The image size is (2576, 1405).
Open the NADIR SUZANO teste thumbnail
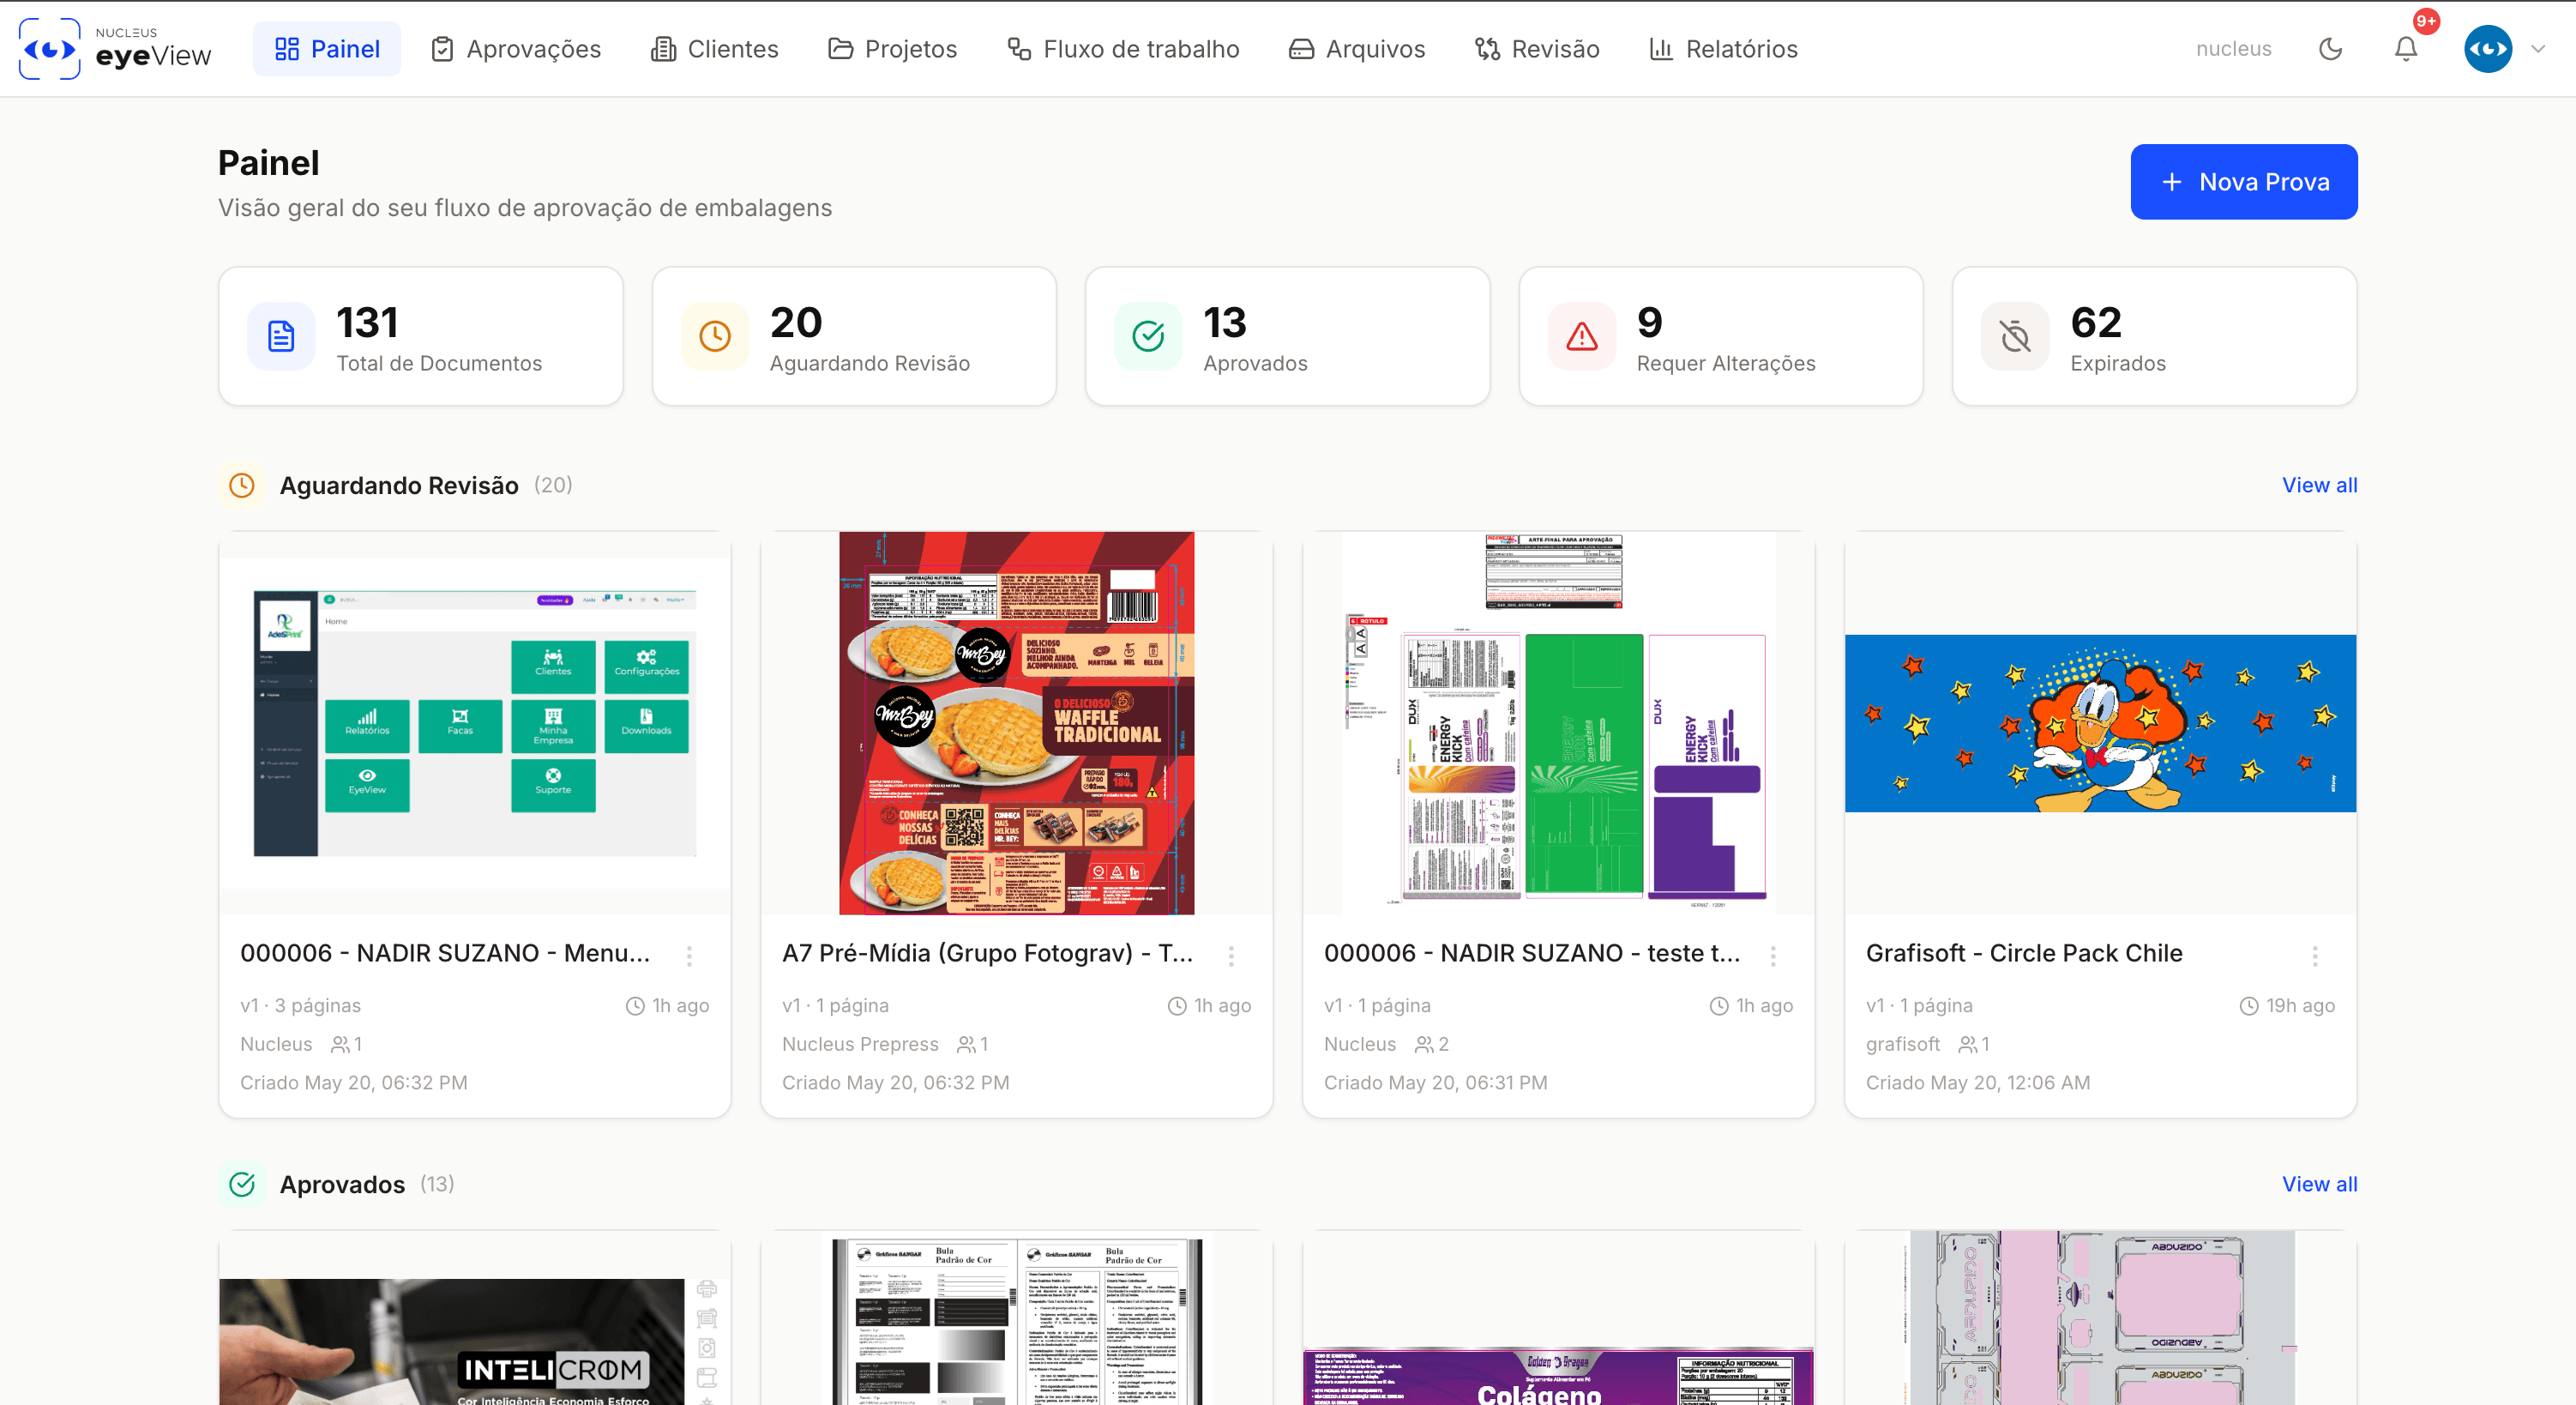coord(1559,723)
